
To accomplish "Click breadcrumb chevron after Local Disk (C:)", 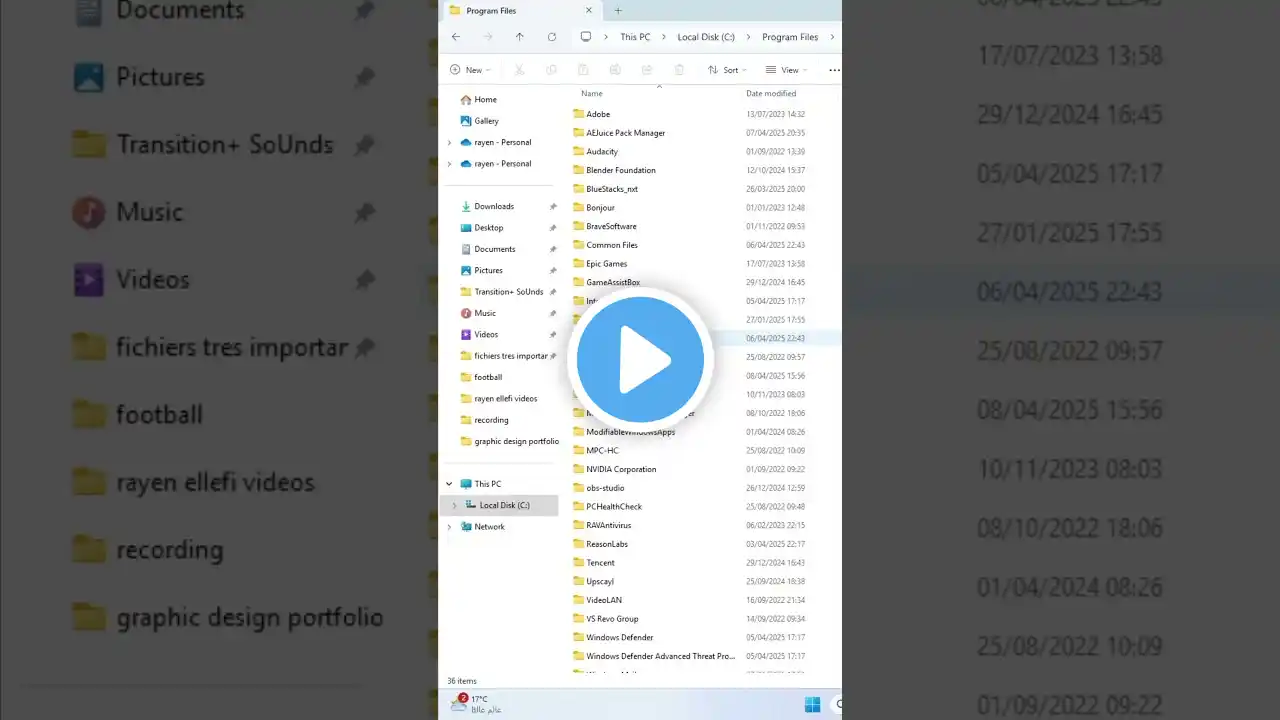I will pyautogui.click(x=748, y=37).
